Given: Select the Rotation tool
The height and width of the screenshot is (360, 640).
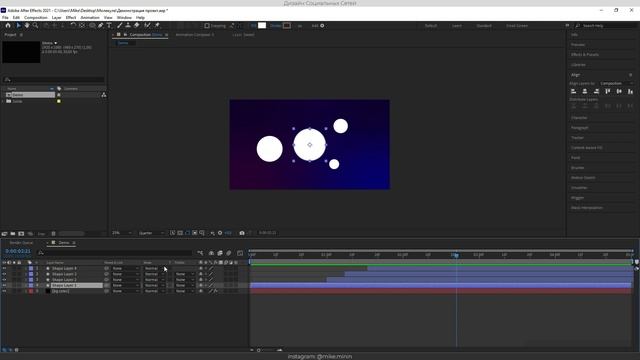Looking at the screenshot, I should [x=73, y=25].
